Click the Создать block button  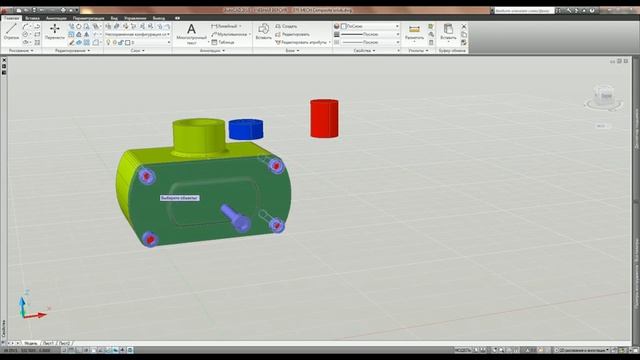[x=286, y=26]
